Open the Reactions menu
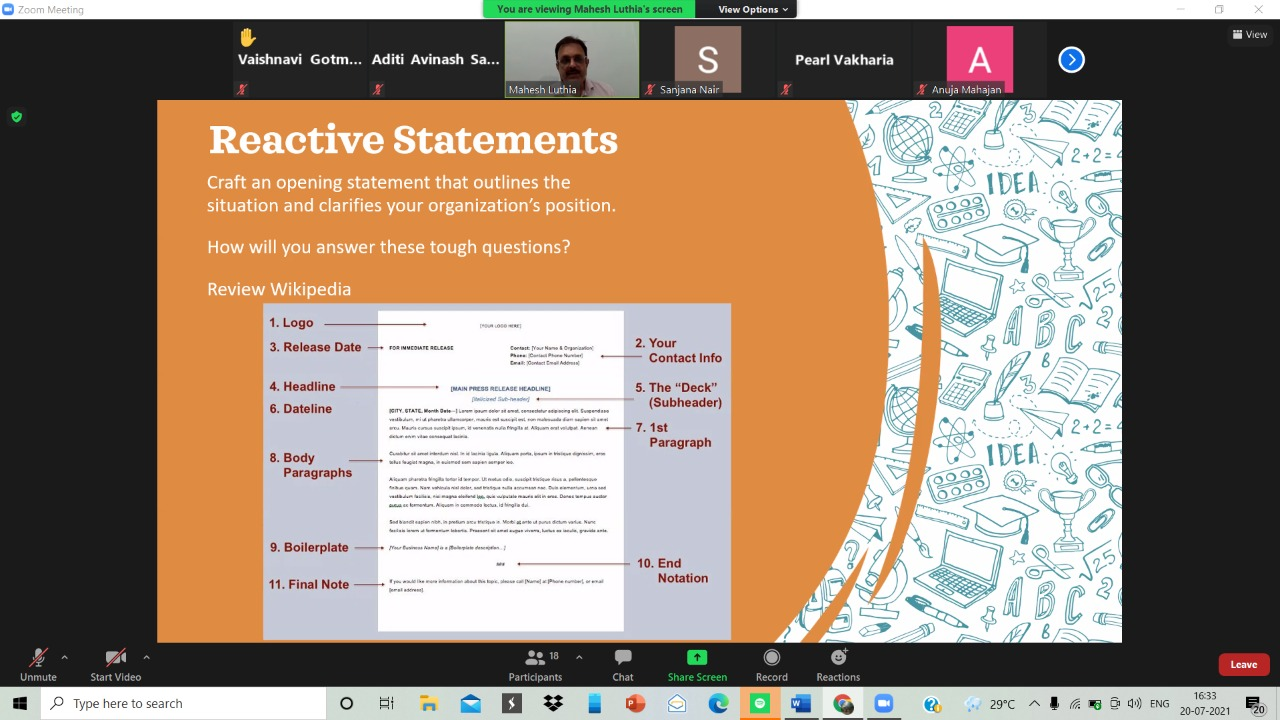Image resolution: width=1280 pixels, height=720 pixels. tap(838, 664)
